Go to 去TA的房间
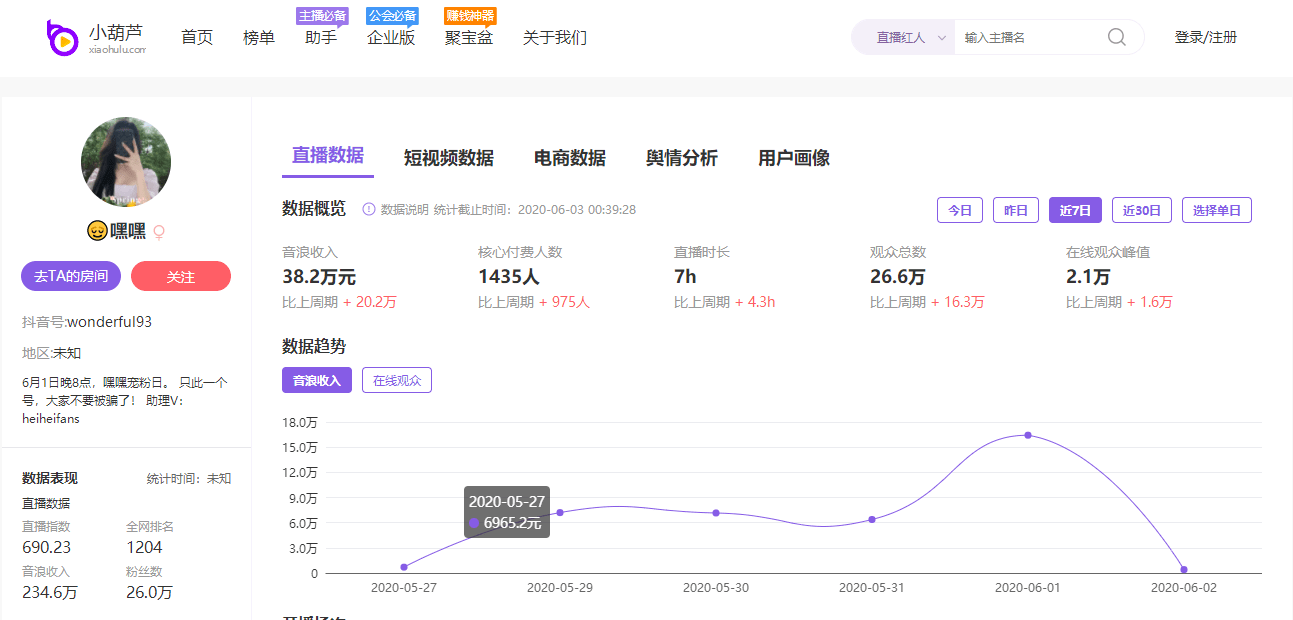 coord(71,277)
